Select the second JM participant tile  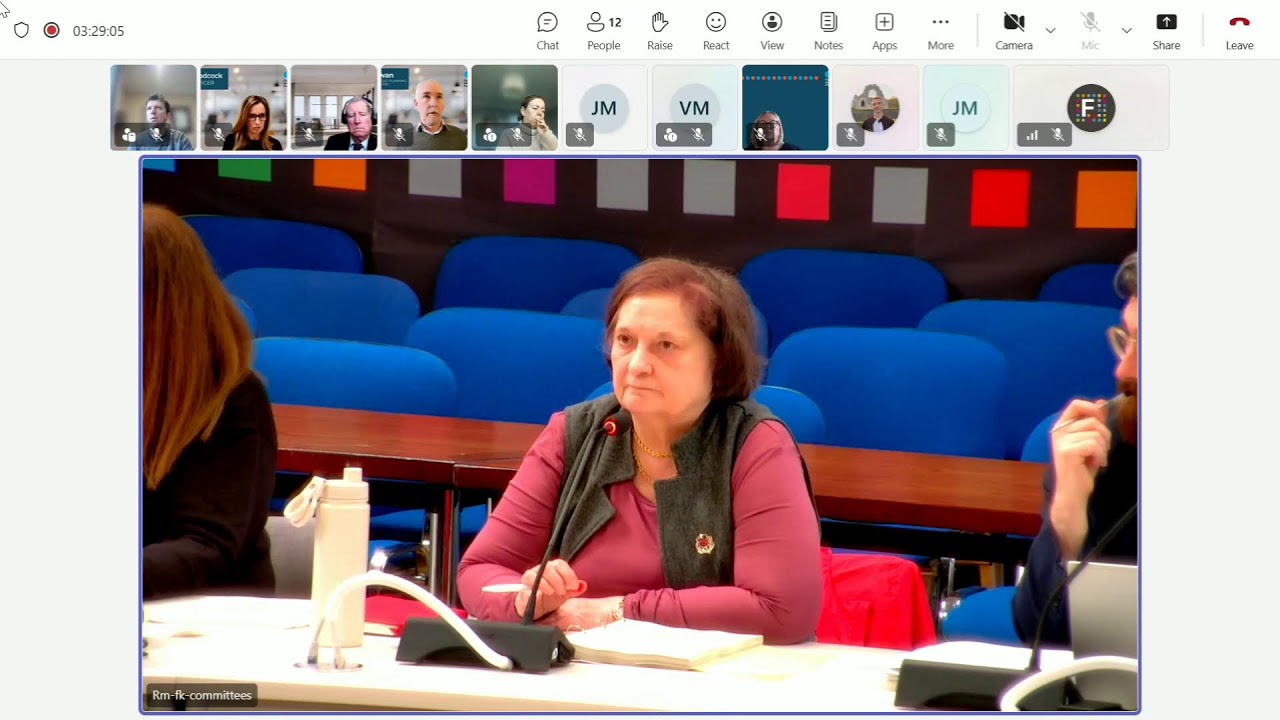coord(965,108)
